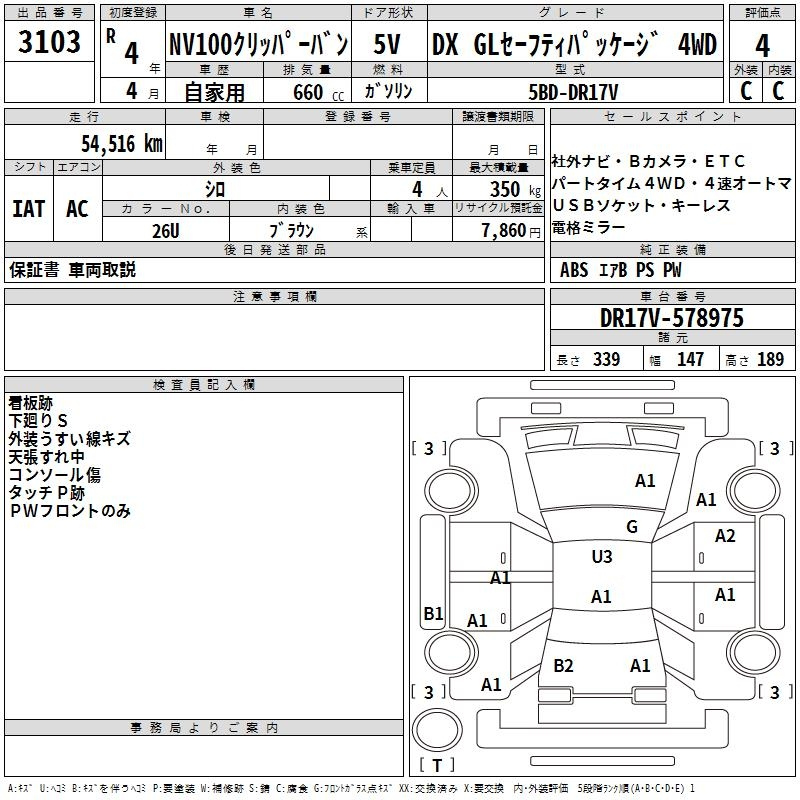Image resolution: width=800 pixels, height=800 pixels.
Task: Click the length value 339
Action: (606, 360)
